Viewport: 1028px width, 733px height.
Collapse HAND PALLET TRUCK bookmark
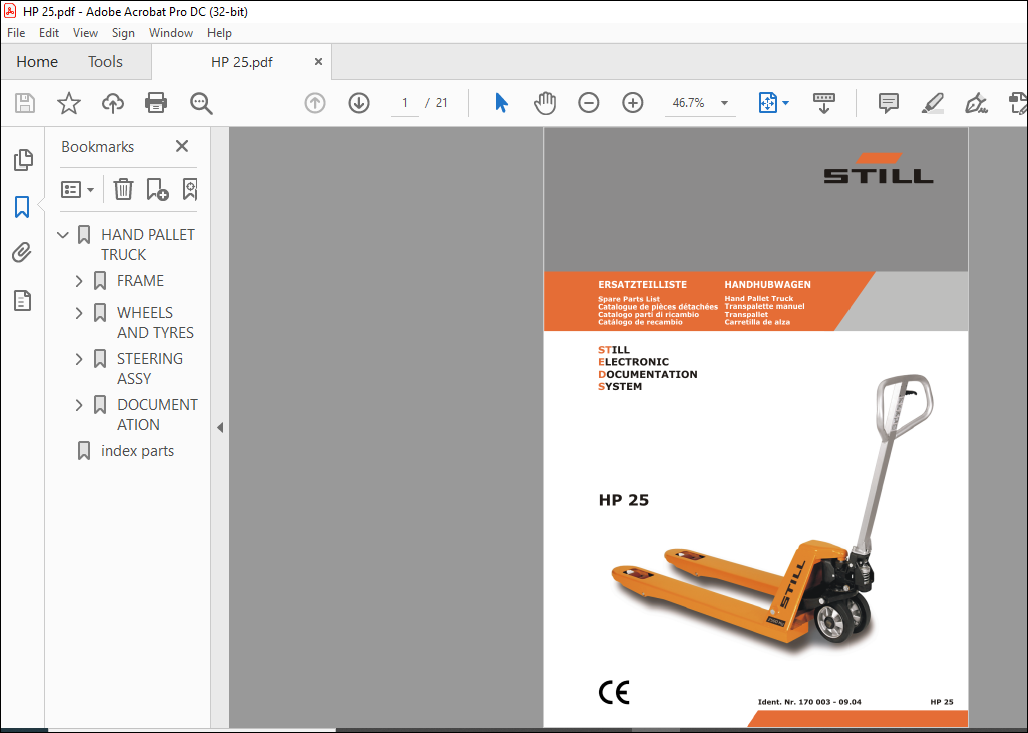(x=63, y=235)
